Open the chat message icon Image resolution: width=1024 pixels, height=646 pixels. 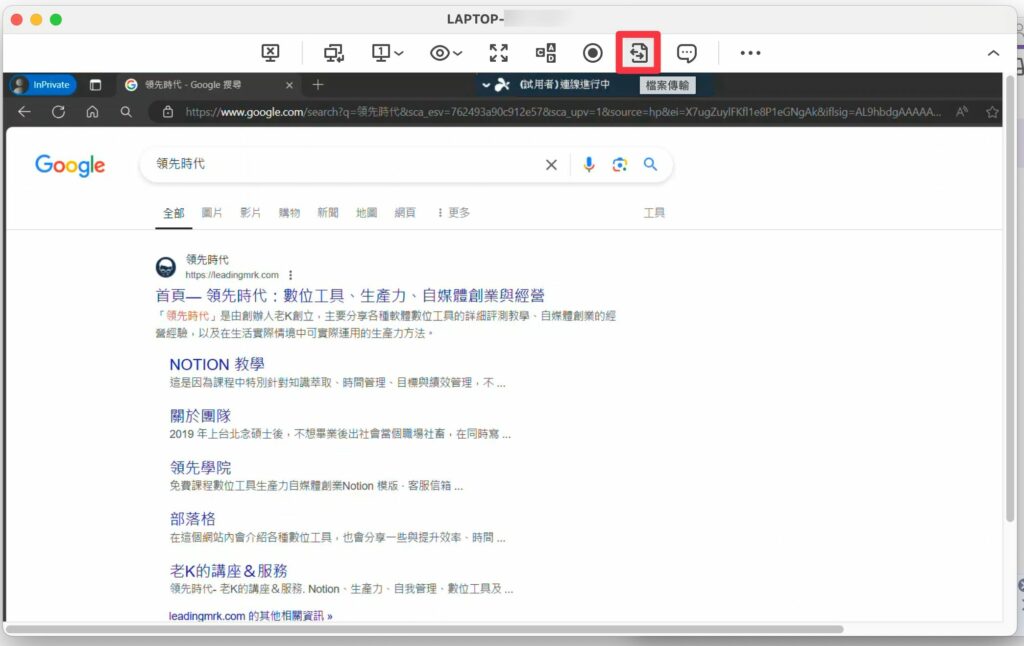pyautogui.click(x=686, y=53)
